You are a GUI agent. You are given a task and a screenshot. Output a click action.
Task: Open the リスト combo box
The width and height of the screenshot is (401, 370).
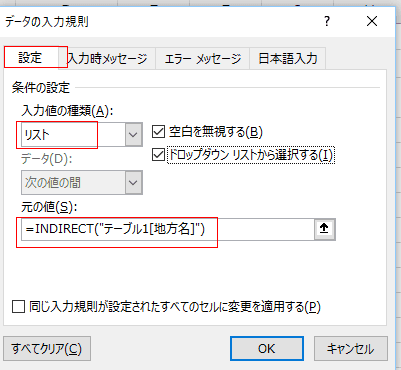[x=82, y=135]
